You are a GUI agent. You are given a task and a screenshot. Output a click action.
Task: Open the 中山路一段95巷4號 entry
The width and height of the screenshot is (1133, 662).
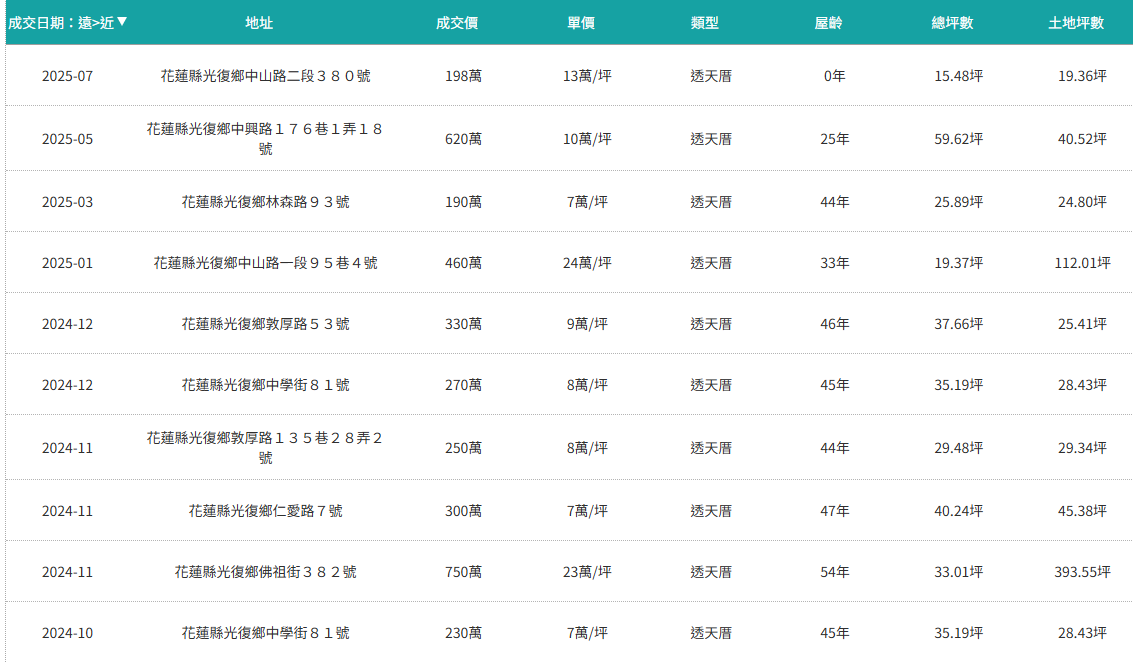[x=265, y=263]
